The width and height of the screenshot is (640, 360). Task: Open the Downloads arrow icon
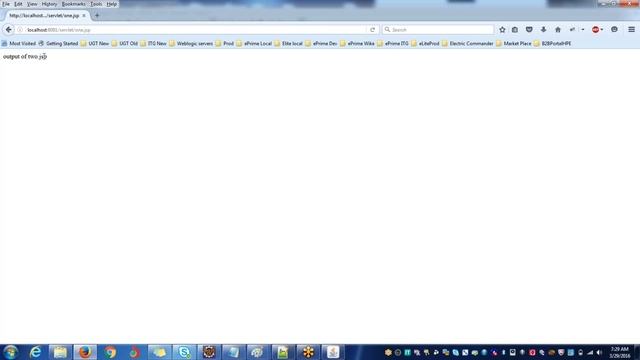coord(543,30)
